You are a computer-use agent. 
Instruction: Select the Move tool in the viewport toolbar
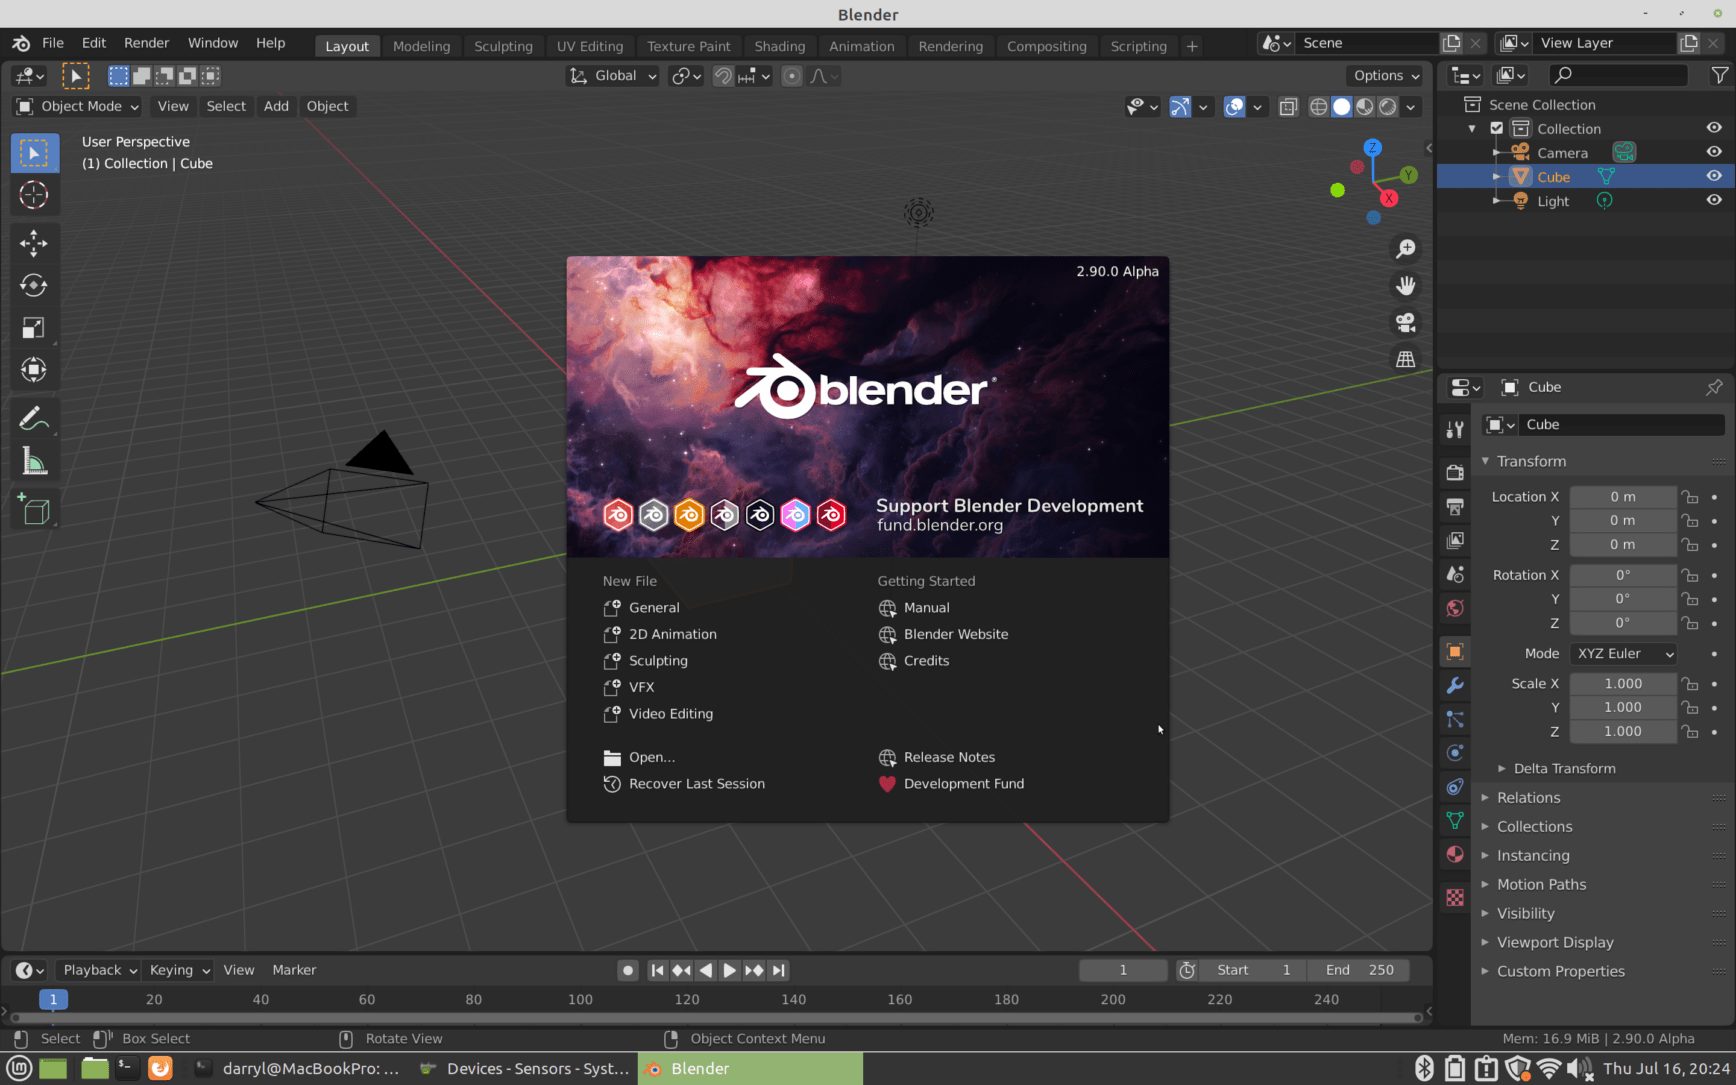[x=34, y=243]
